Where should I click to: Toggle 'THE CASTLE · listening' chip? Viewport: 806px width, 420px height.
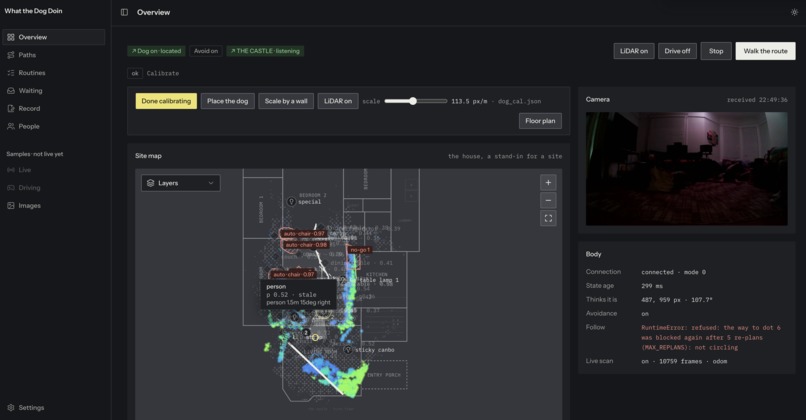click(265, 51)
